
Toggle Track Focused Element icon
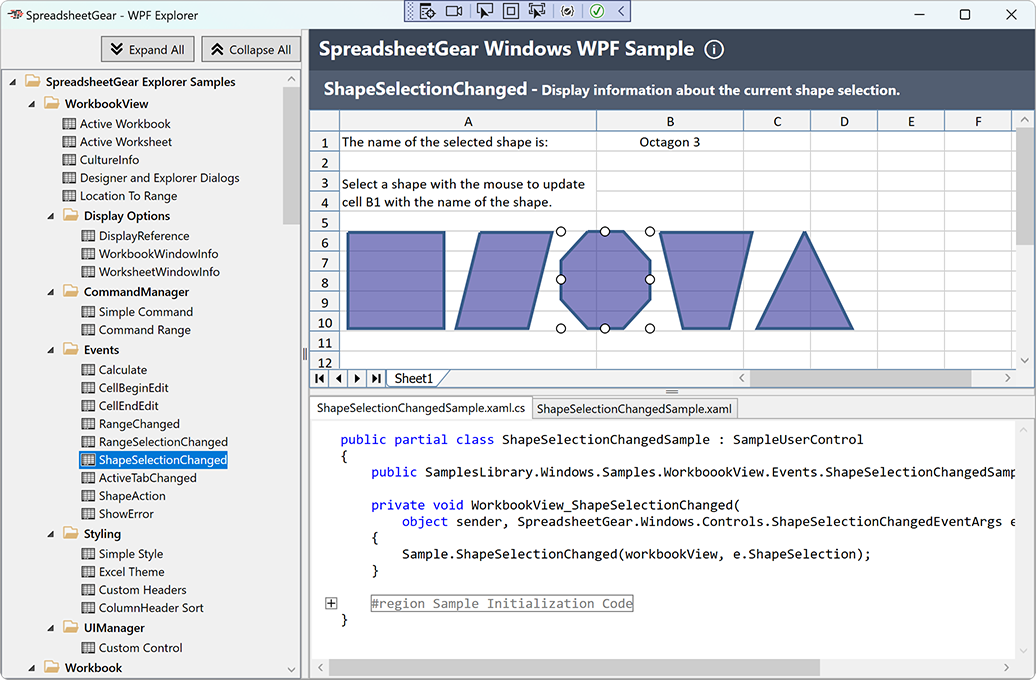(536, 11)
